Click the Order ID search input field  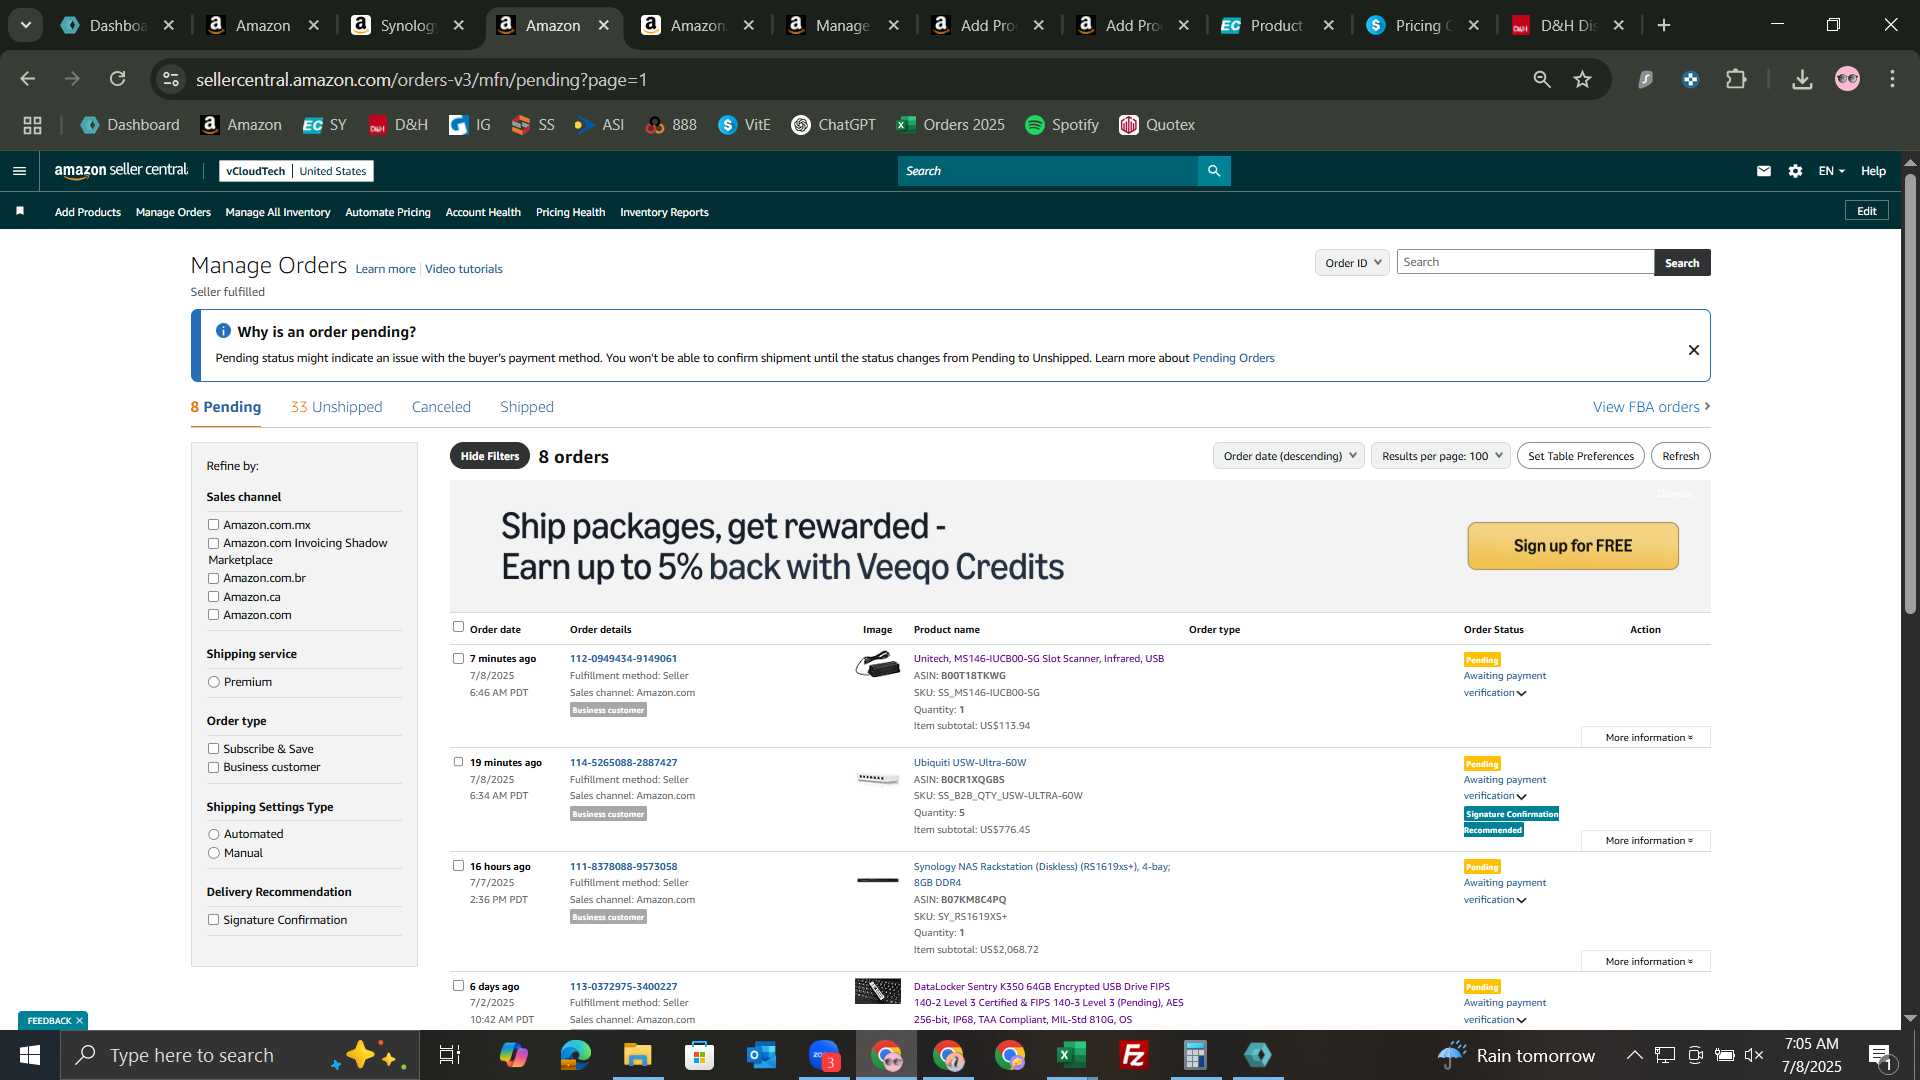[1525, 262]
